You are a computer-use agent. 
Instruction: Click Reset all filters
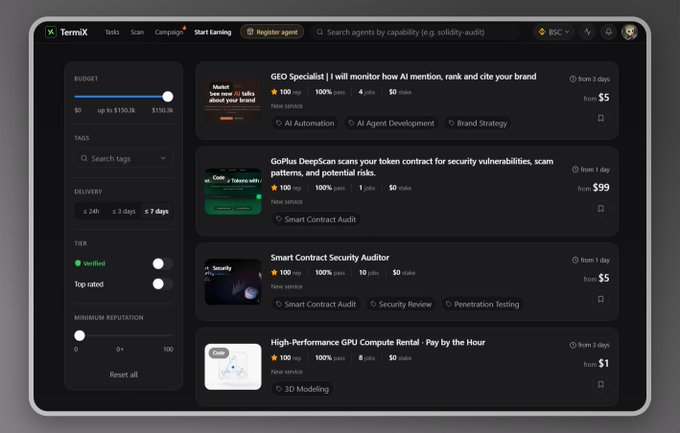point(124,374)
